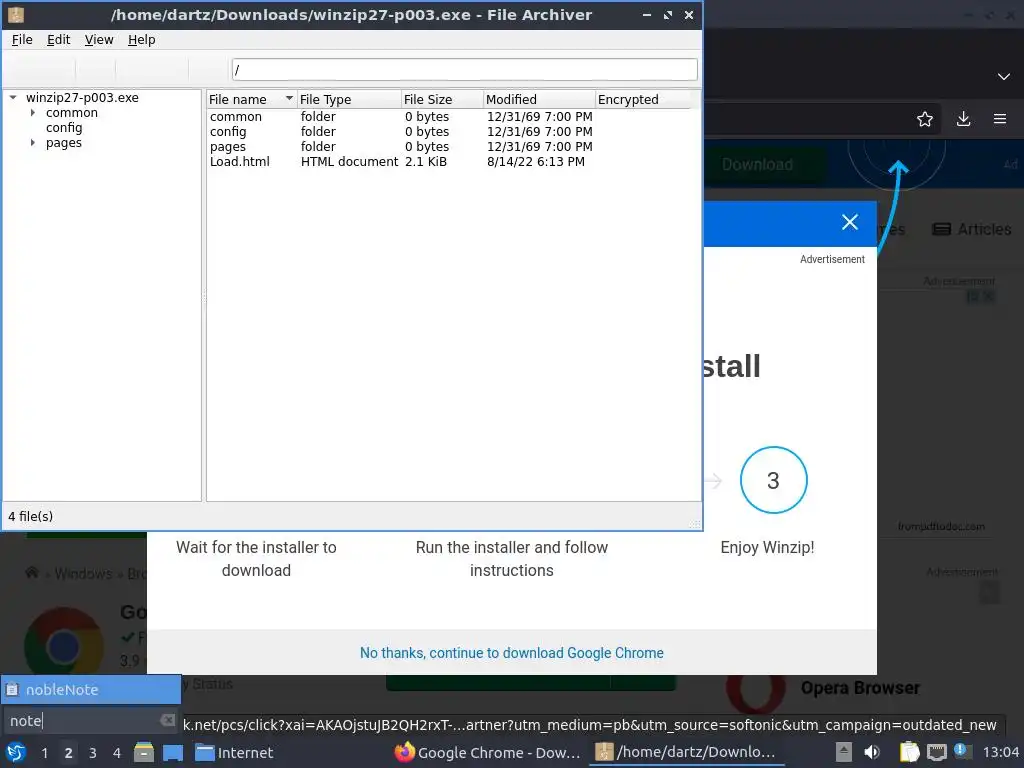Open Firefox downloads panel icon

point(963,119)
